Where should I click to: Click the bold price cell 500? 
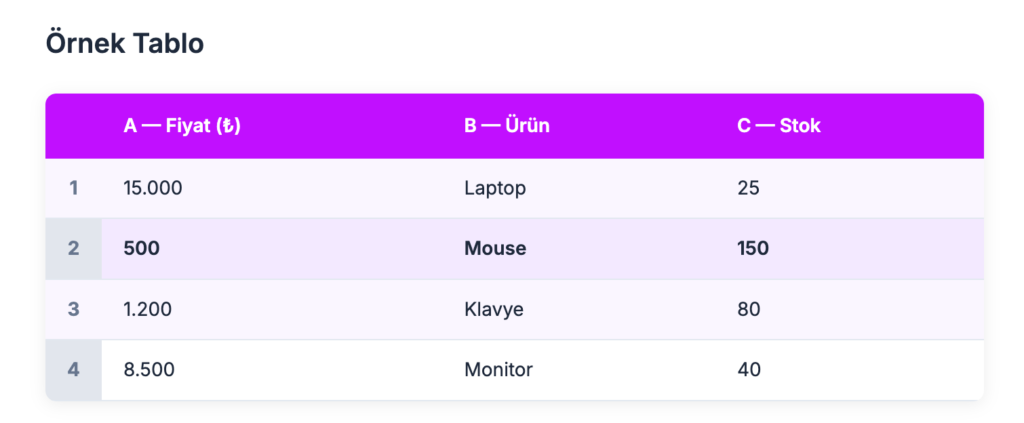coord(141,248)
